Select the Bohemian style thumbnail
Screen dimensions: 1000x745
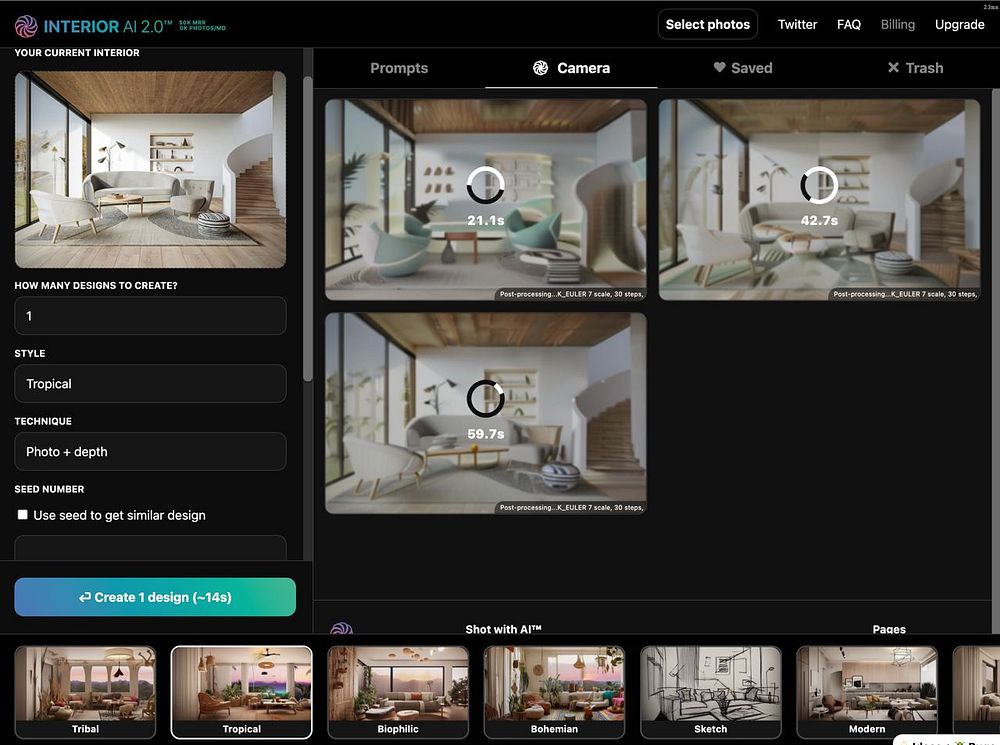pos(554,692)
